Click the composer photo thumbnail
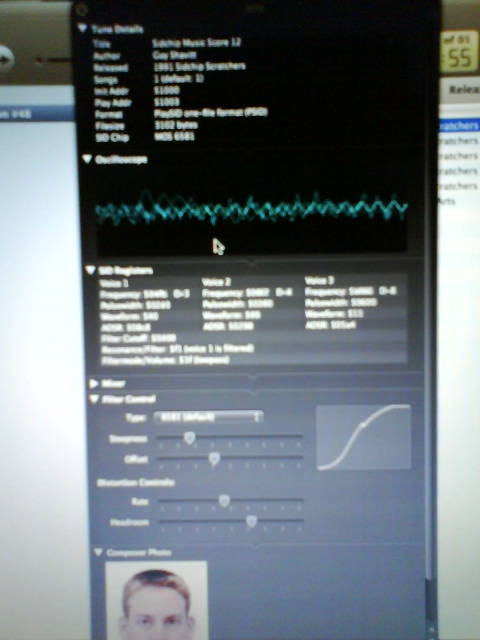This screenshot has height=640, width=480. [x=156, y=600]
